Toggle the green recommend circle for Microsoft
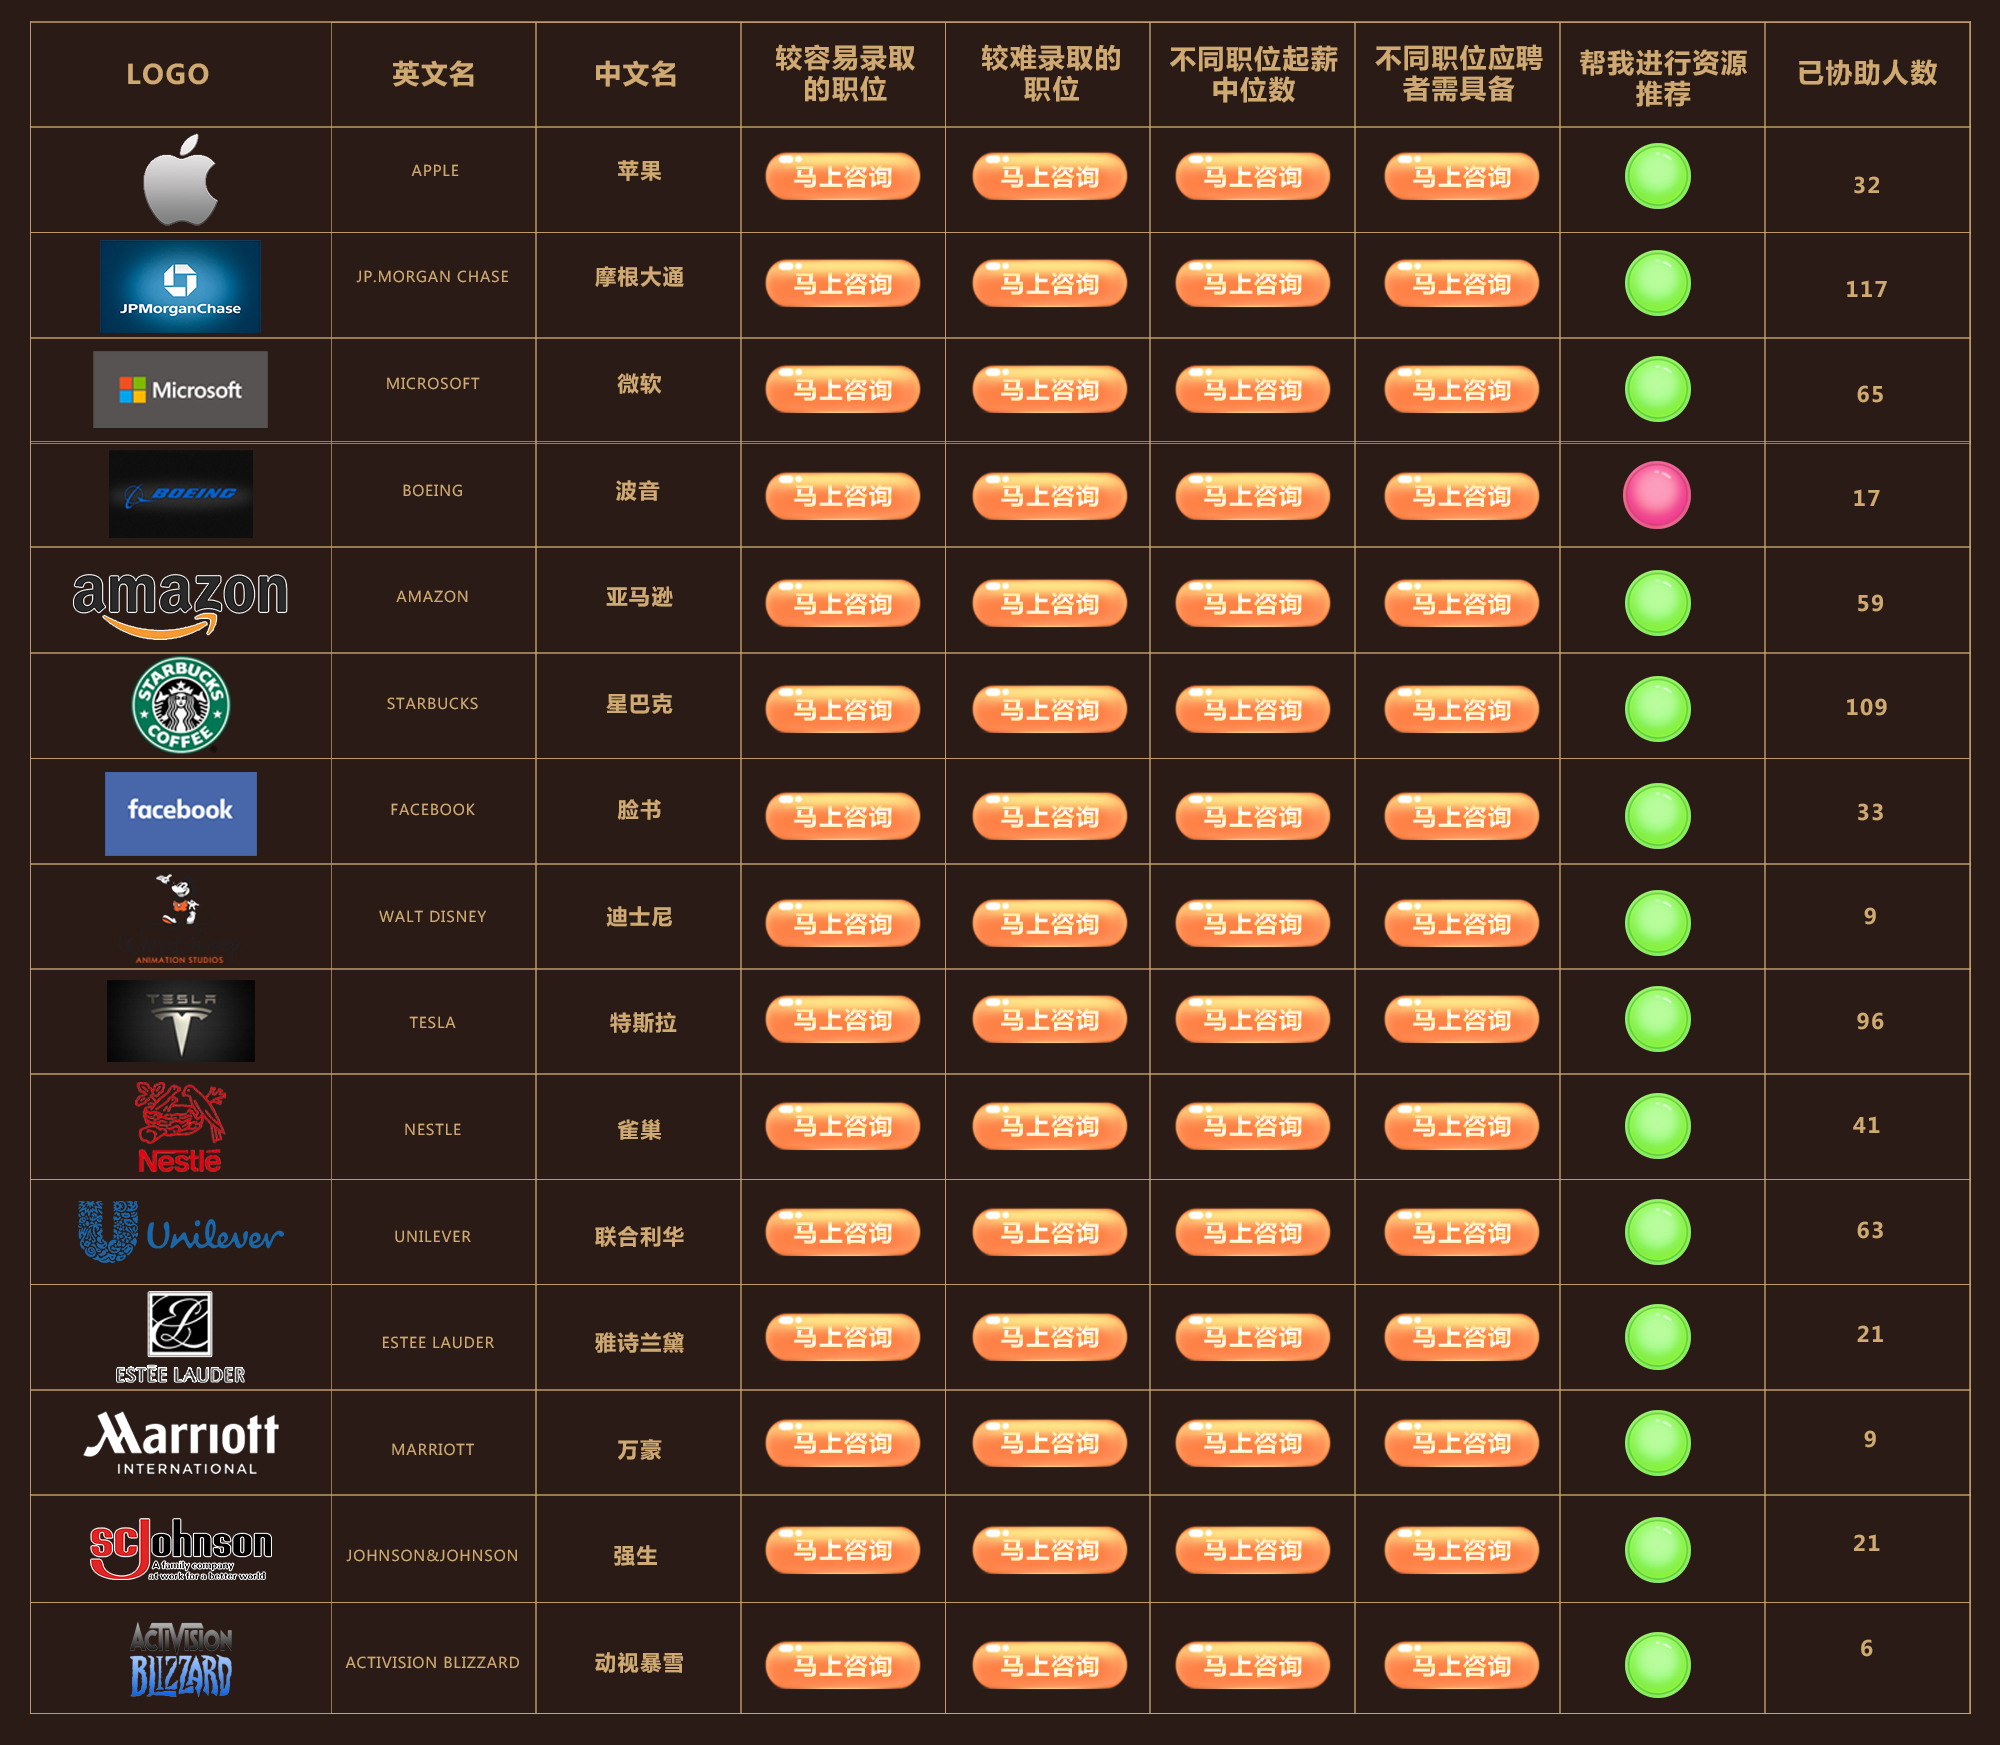 point(1657,389)
